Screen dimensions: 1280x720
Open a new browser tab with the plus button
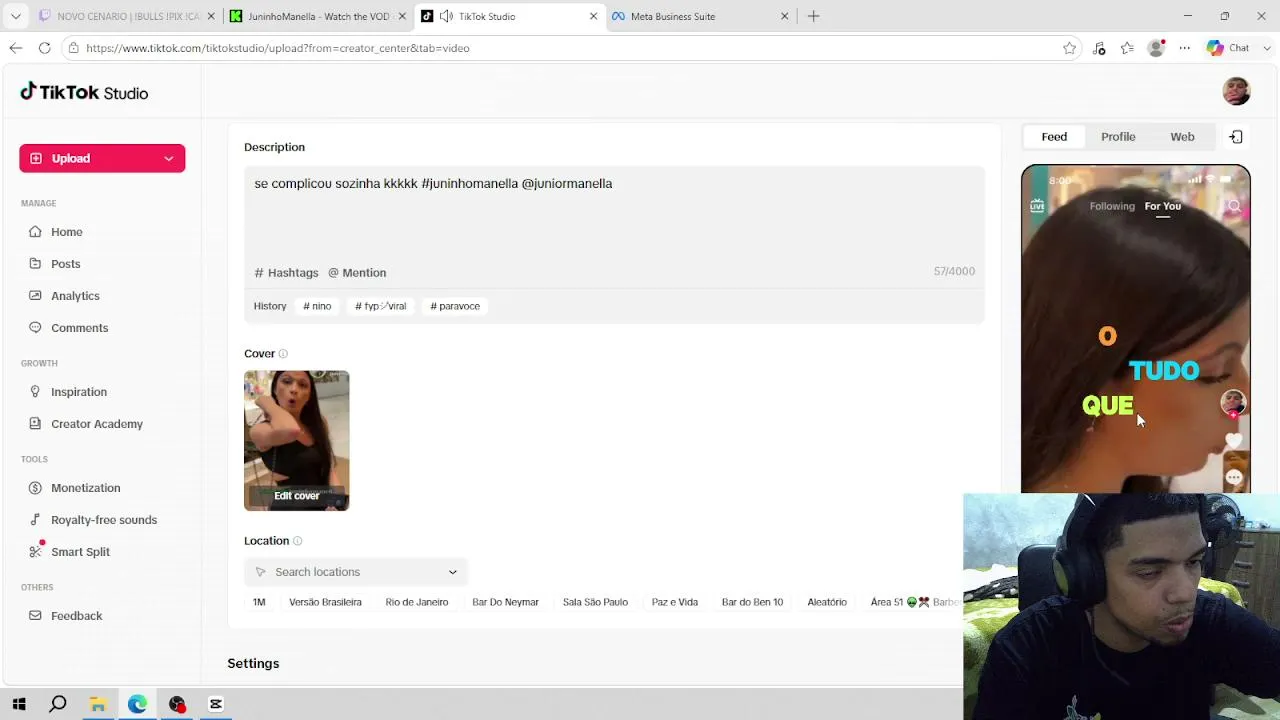(813, 16)
